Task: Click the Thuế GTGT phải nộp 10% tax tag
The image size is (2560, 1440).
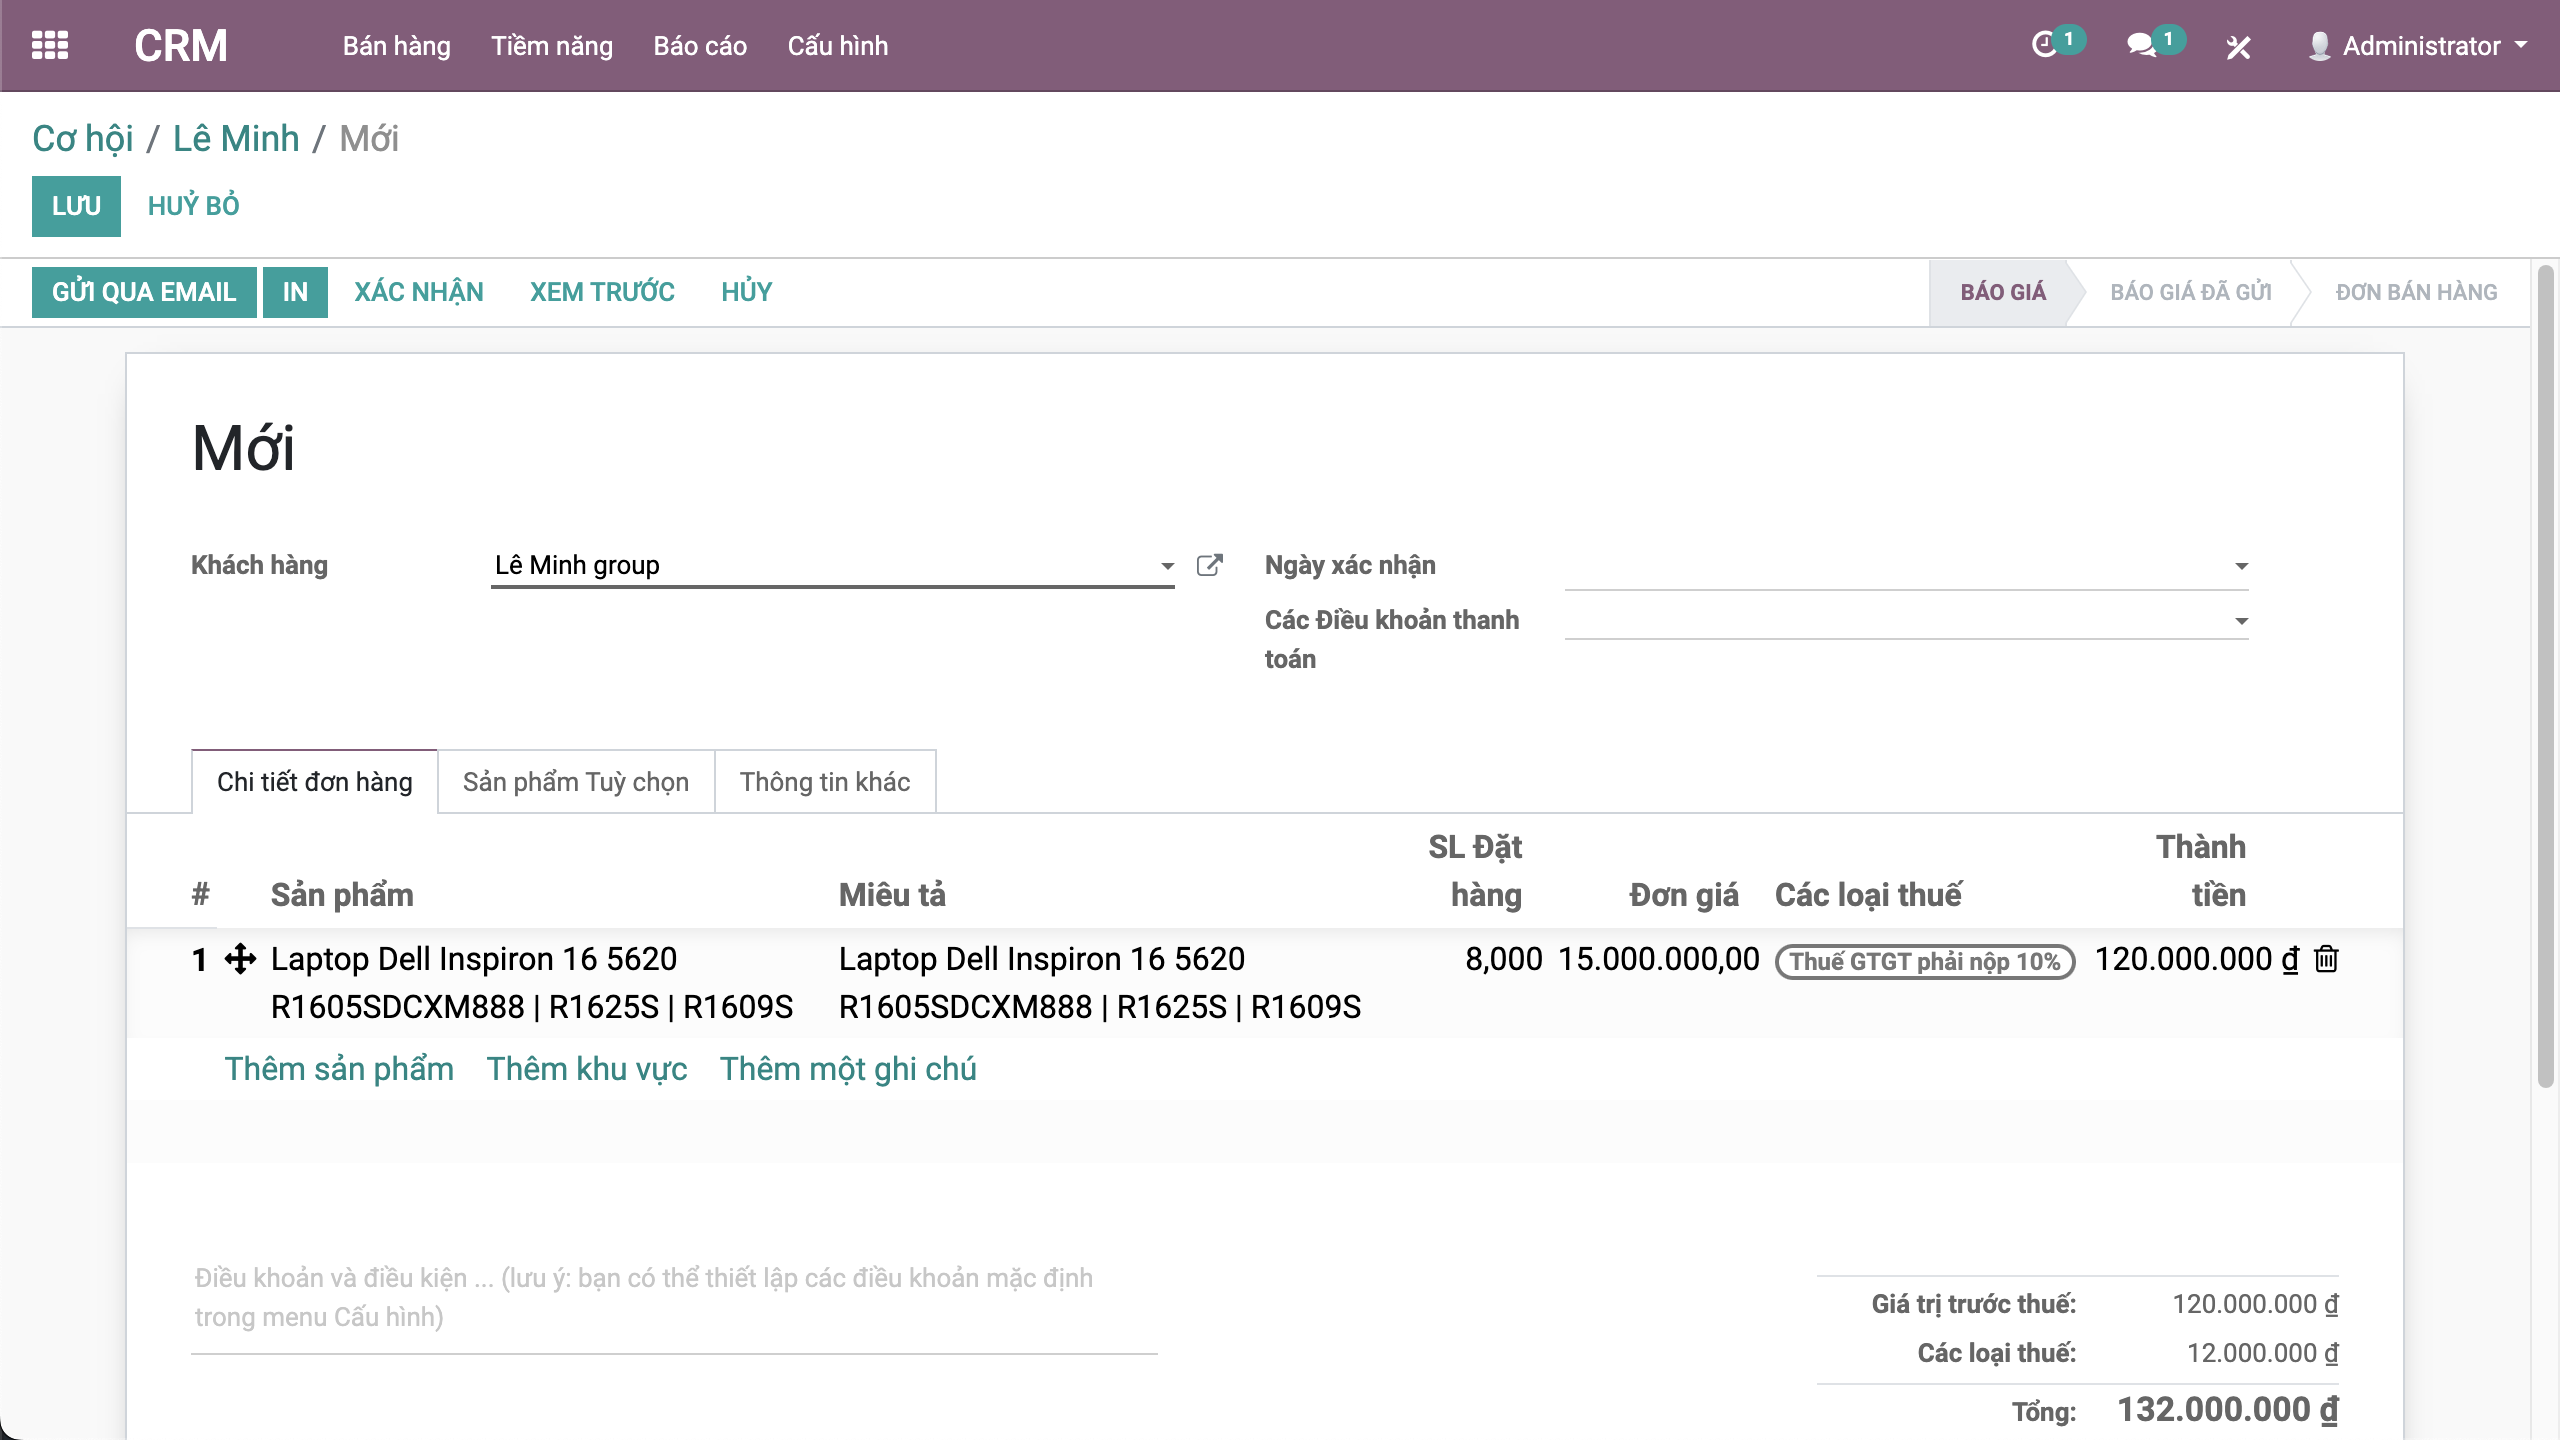Action: point(1924,961)
